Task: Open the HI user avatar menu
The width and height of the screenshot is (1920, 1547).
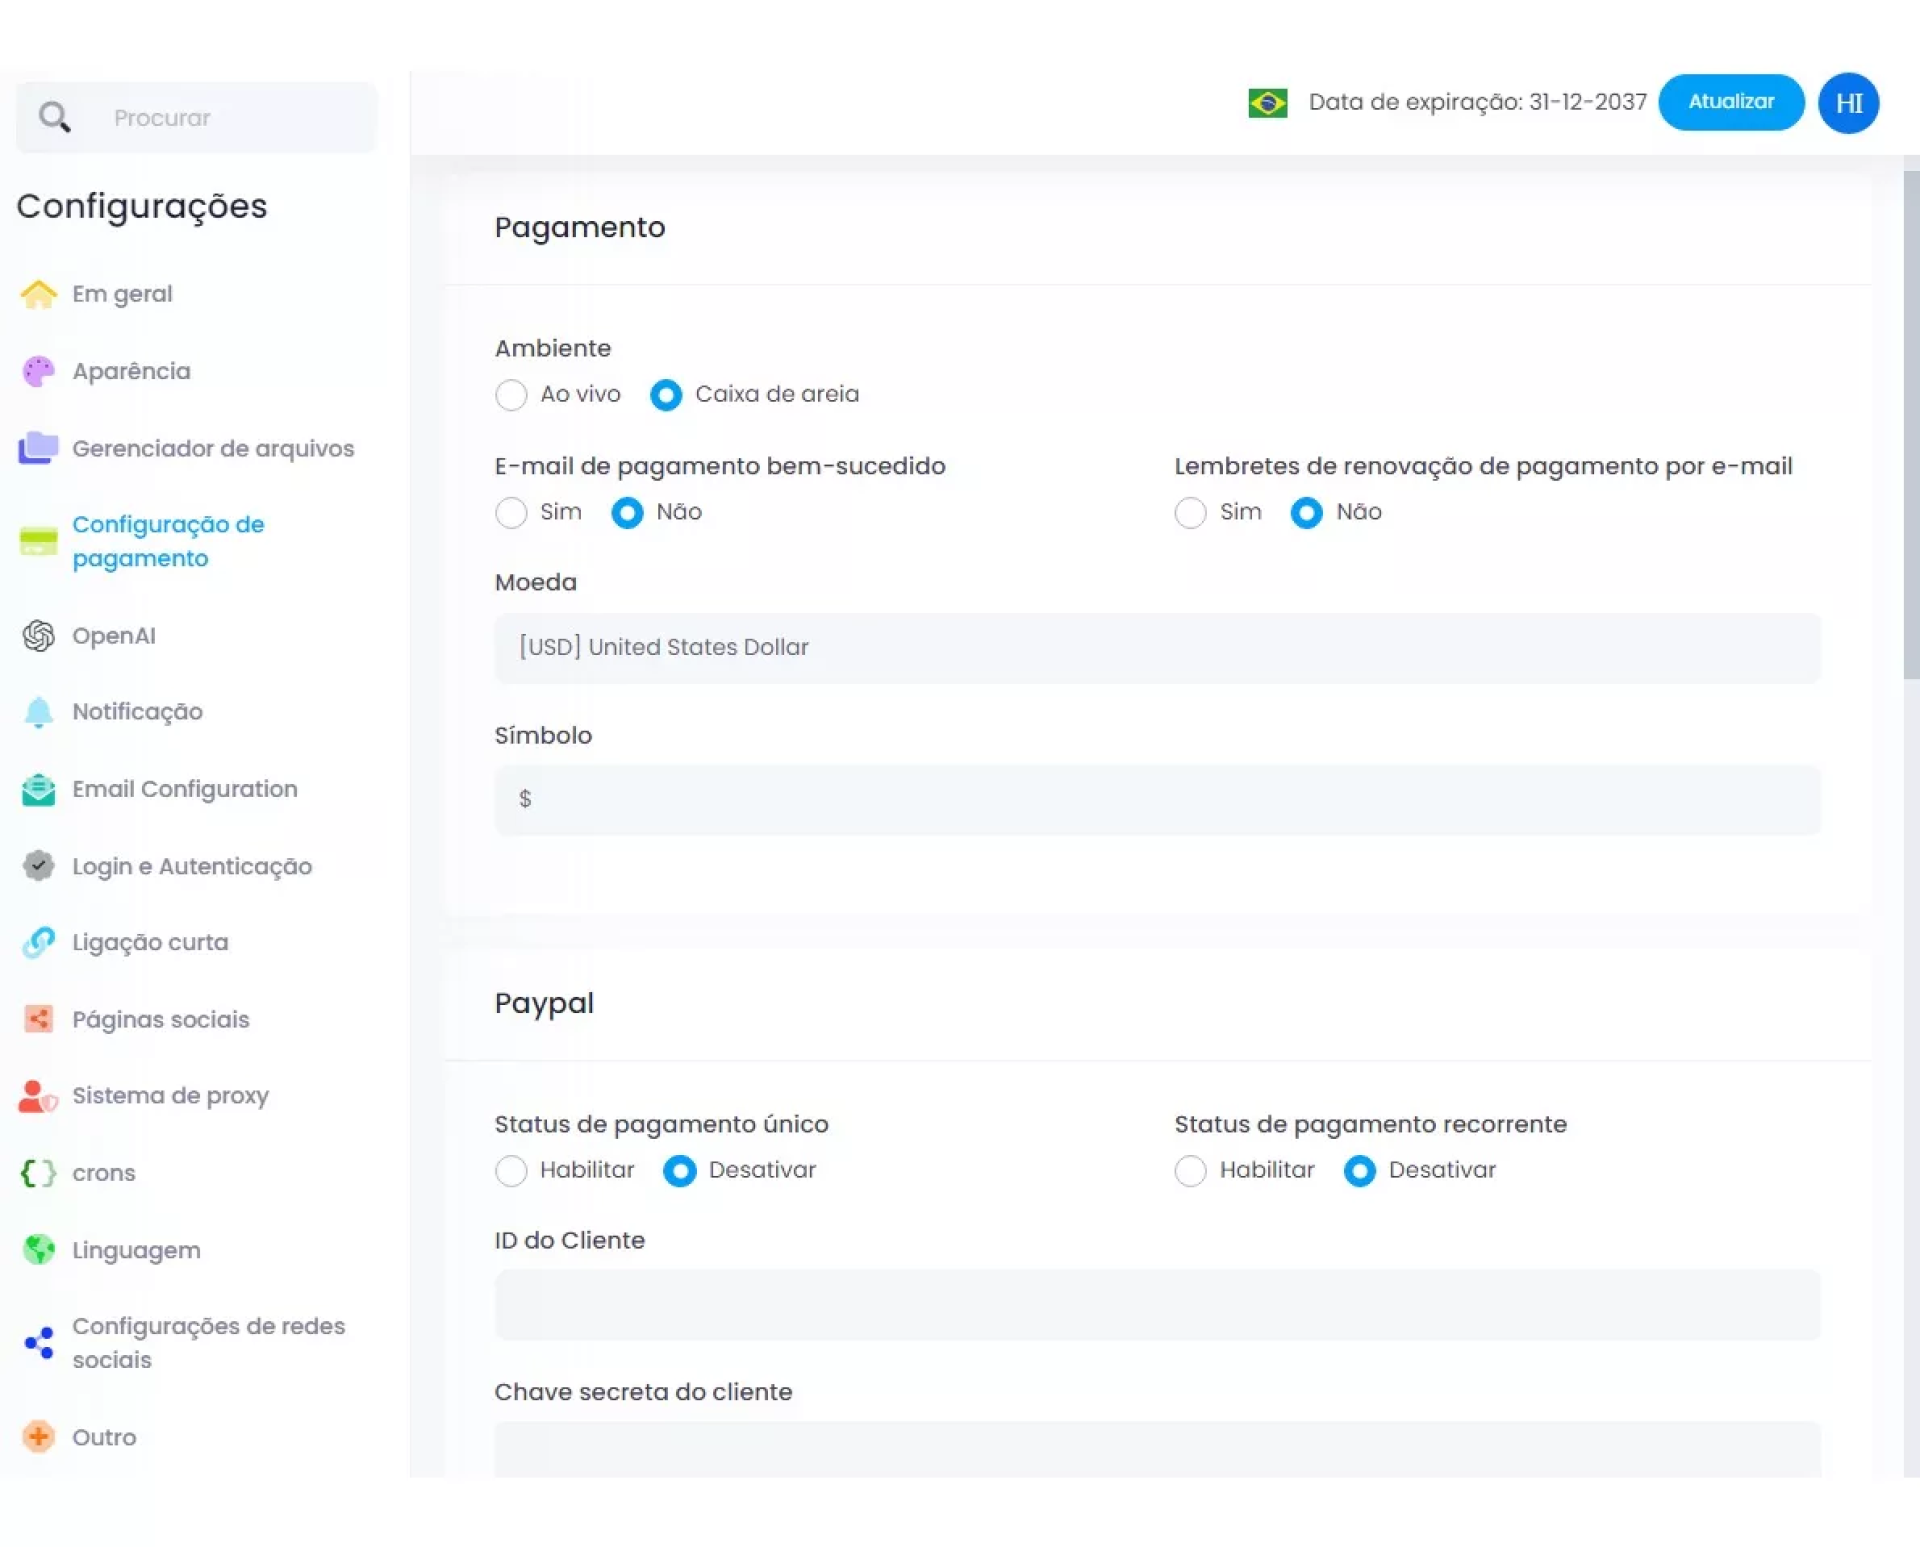Action: (1848, 103)
